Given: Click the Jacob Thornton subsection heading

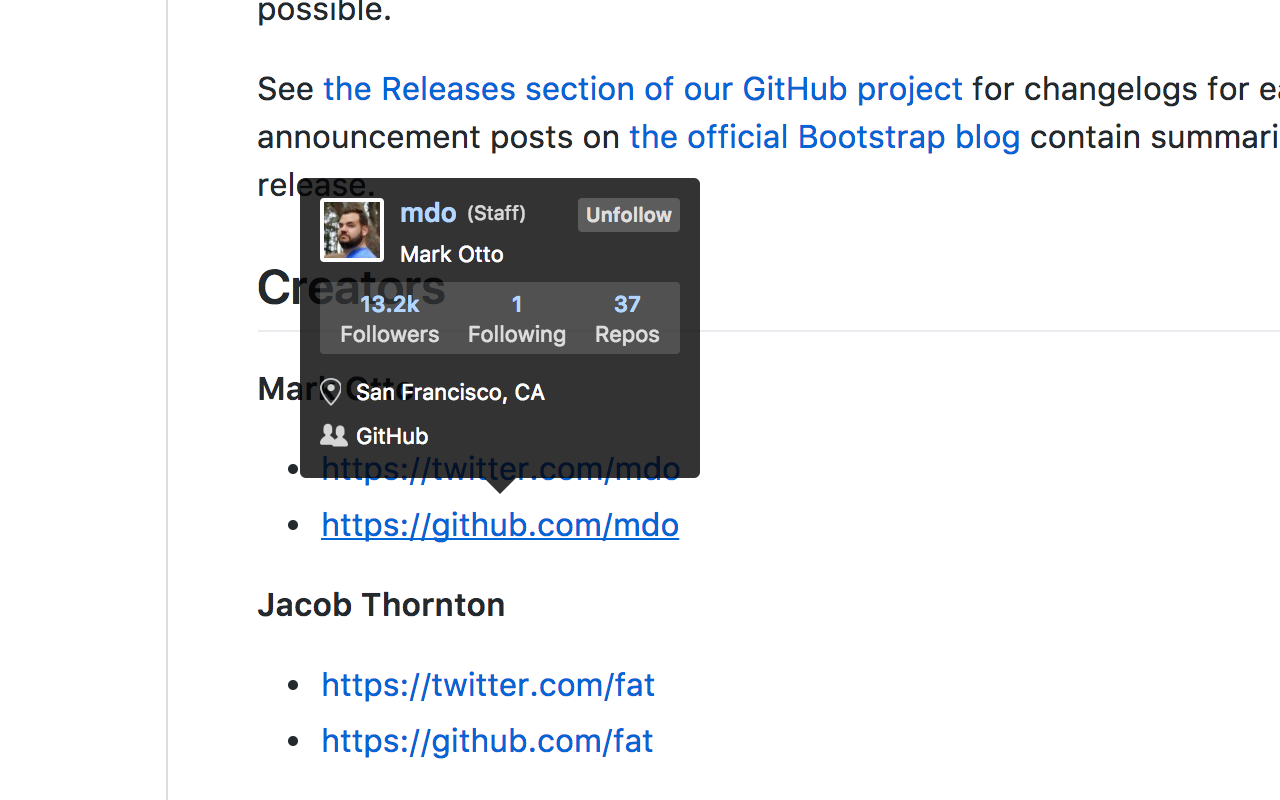Looking at the screenshot, I should point(381,604).
